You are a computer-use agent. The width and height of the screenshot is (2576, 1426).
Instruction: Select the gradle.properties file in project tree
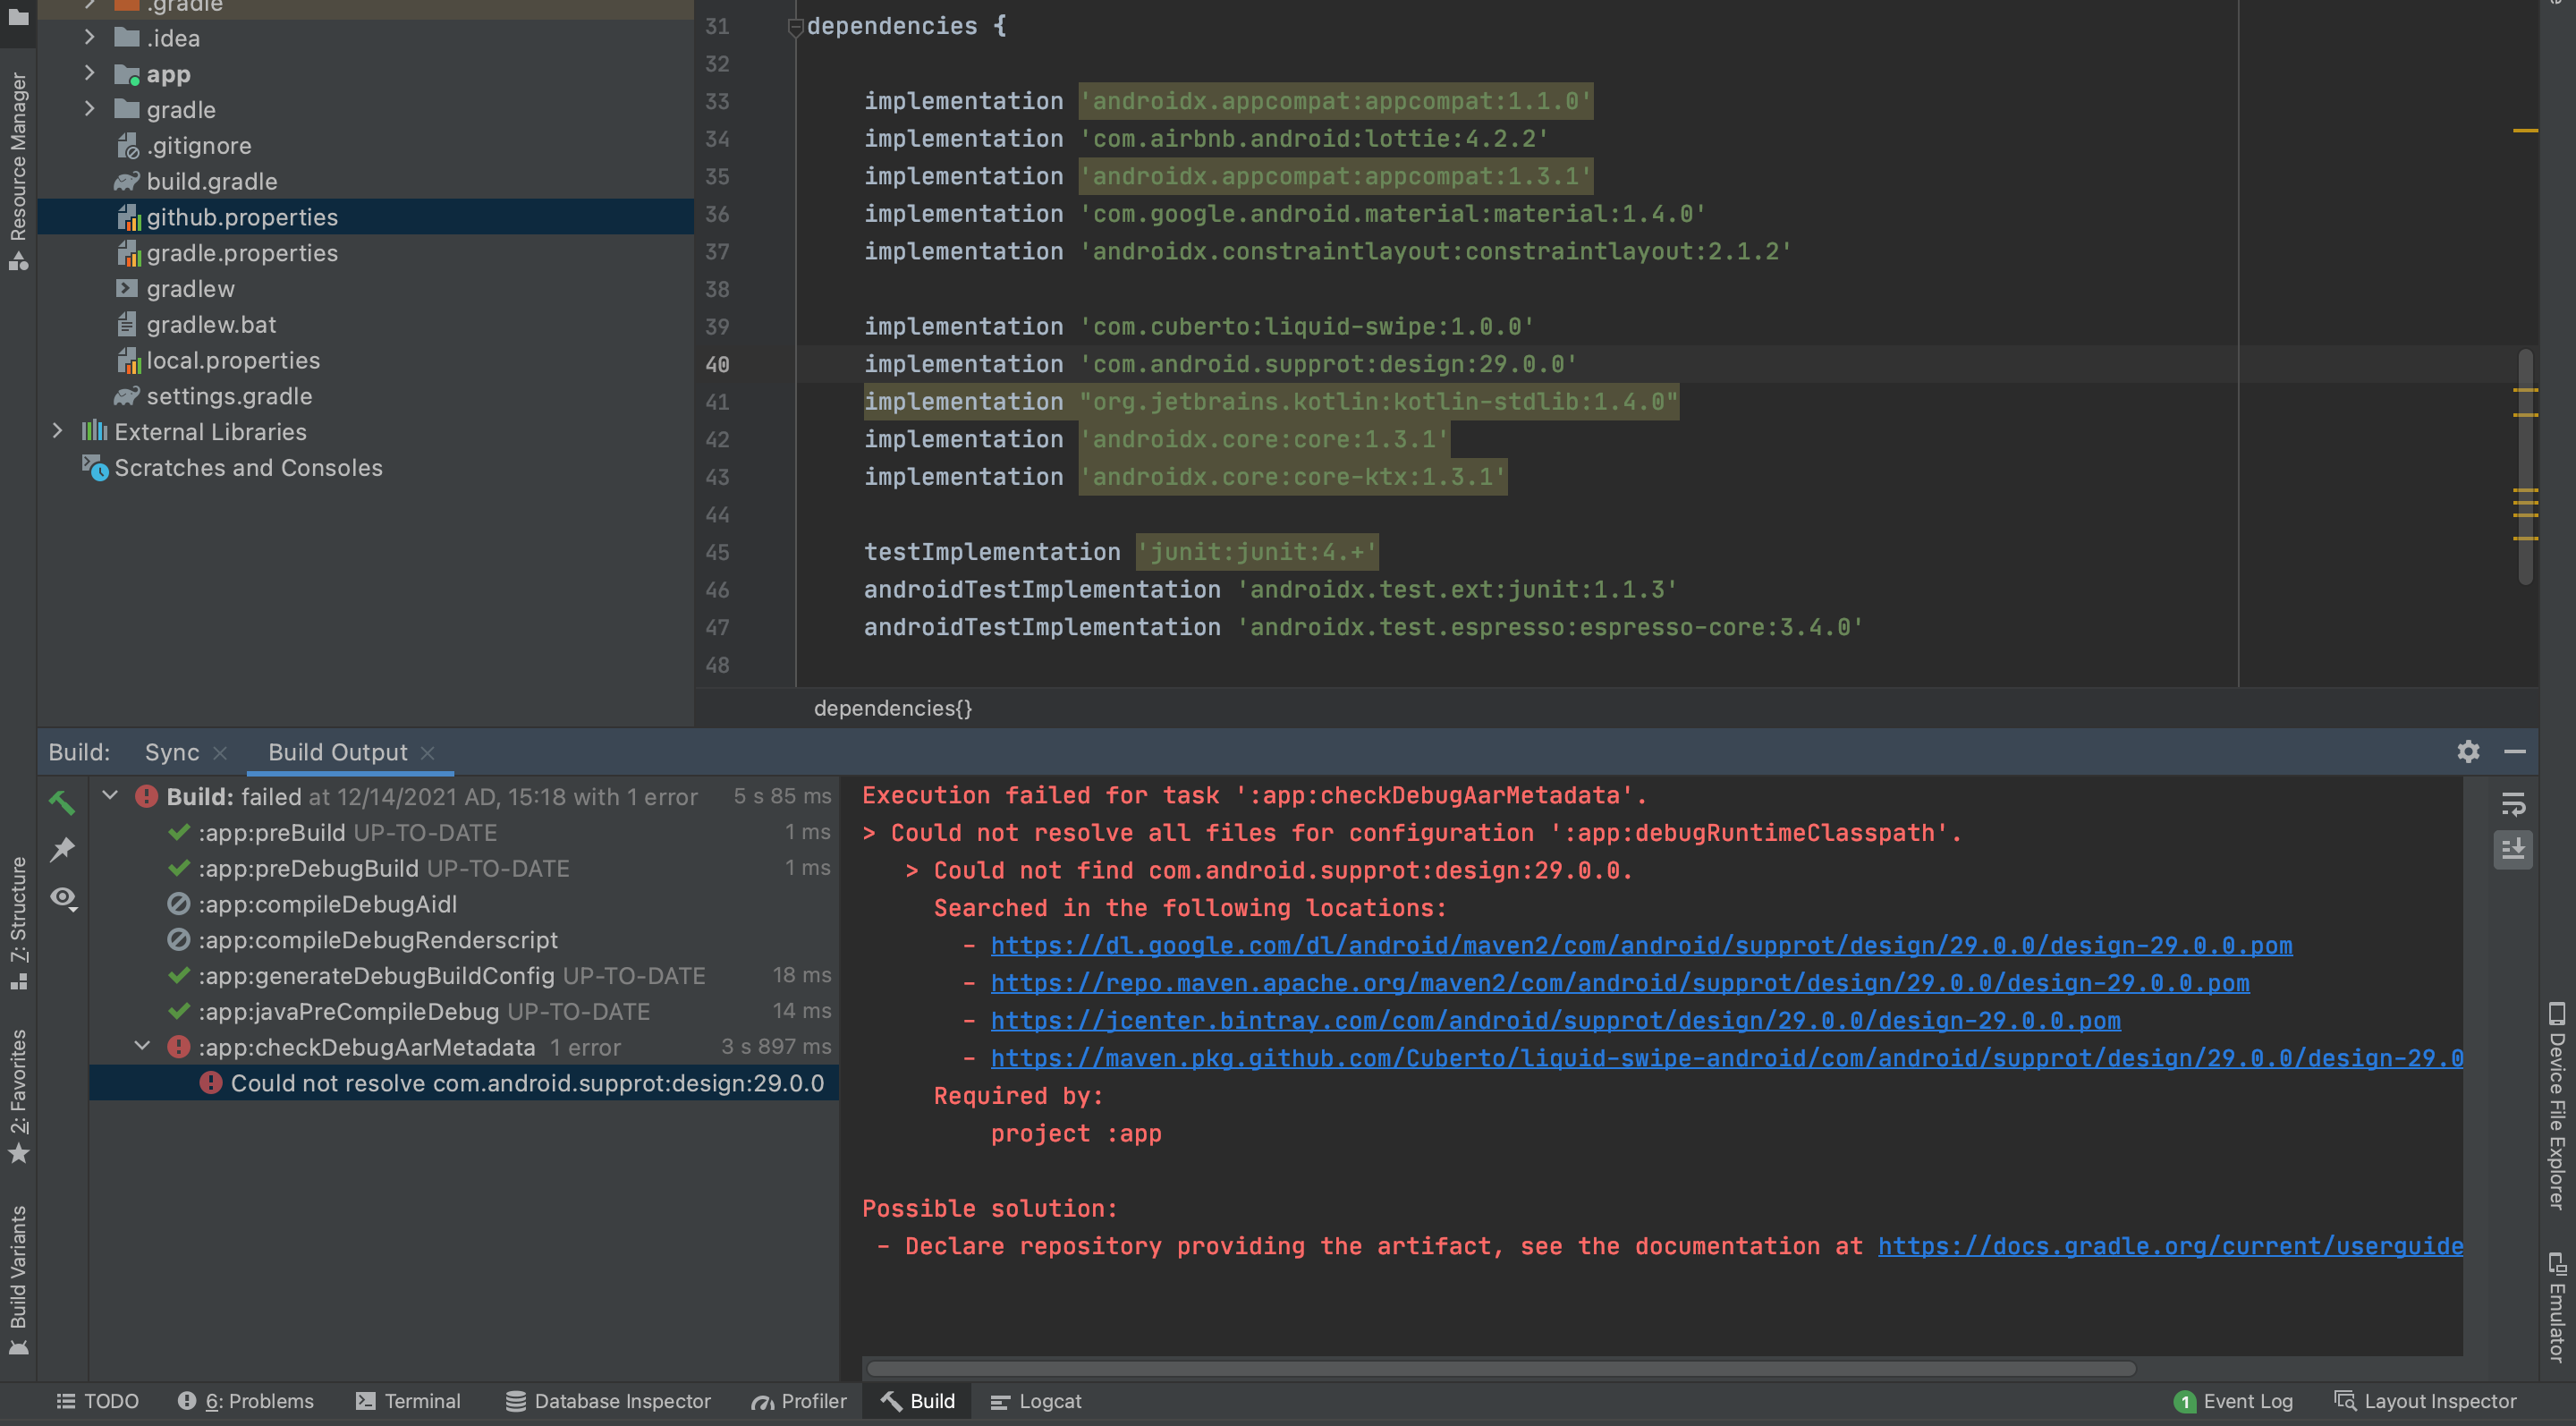pyautogui.click(x=242, y=253)
